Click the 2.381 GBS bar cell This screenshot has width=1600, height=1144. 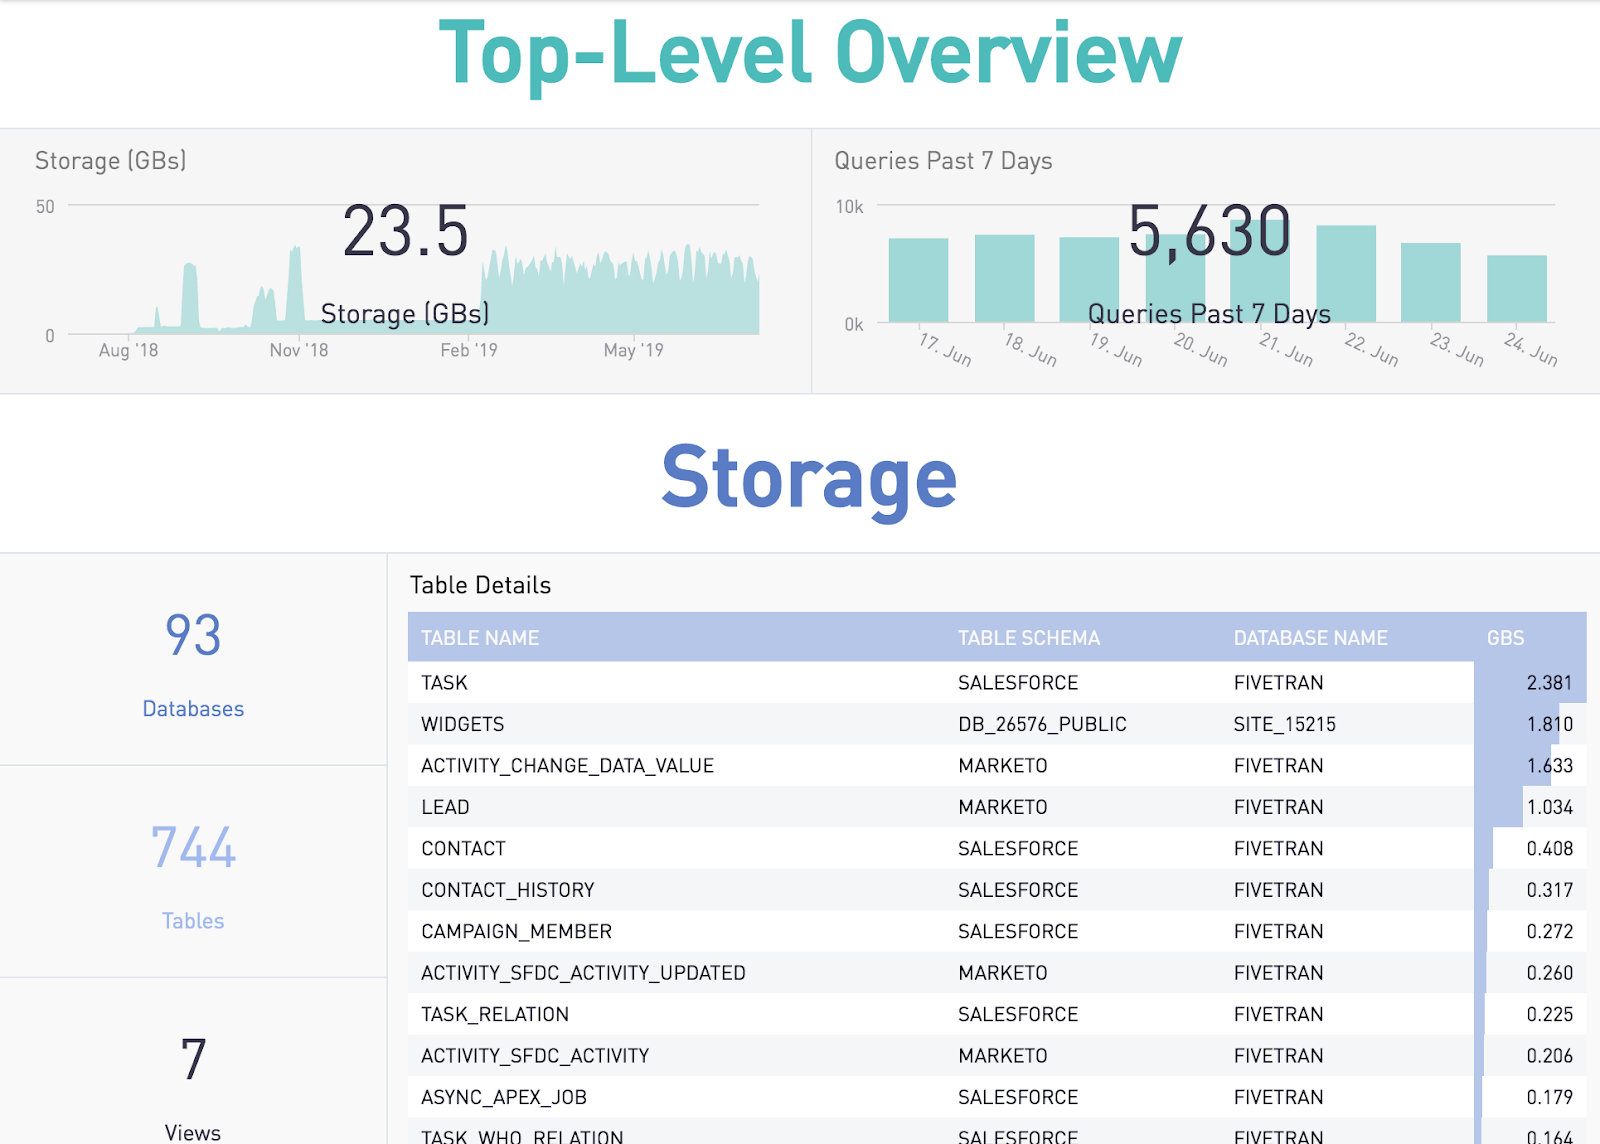pos(1530,682)
